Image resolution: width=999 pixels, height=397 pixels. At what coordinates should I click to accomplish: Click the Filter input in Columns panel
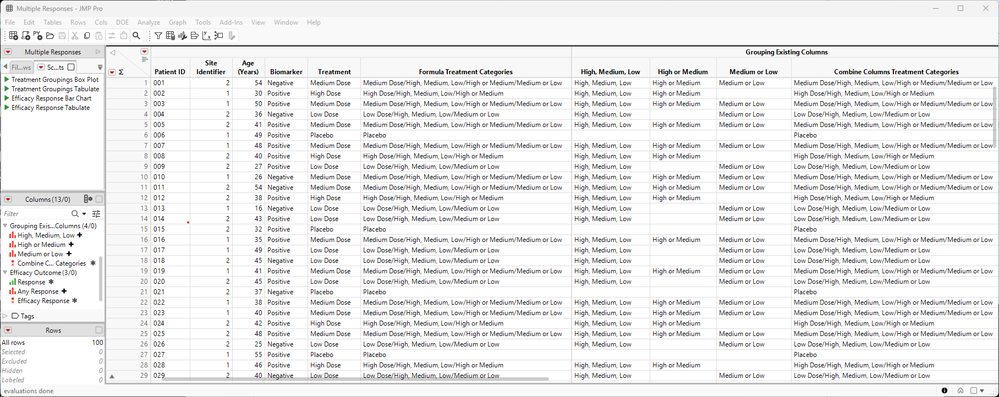(36, 214)
